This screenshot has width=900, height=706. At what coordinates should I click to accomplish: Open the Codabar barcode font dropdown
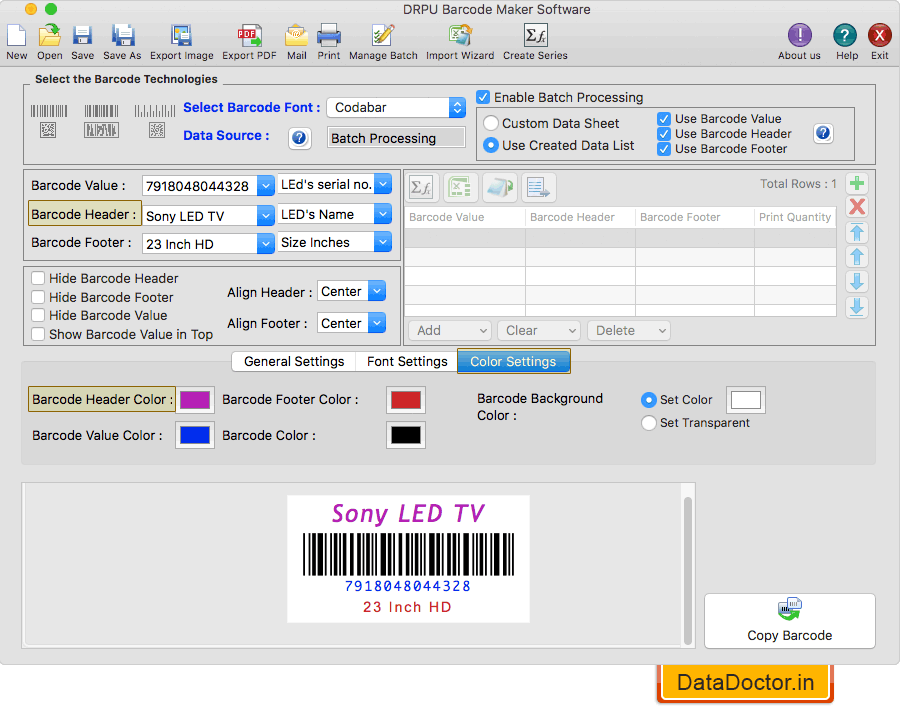pyautogui.click(x=457, y=107)
